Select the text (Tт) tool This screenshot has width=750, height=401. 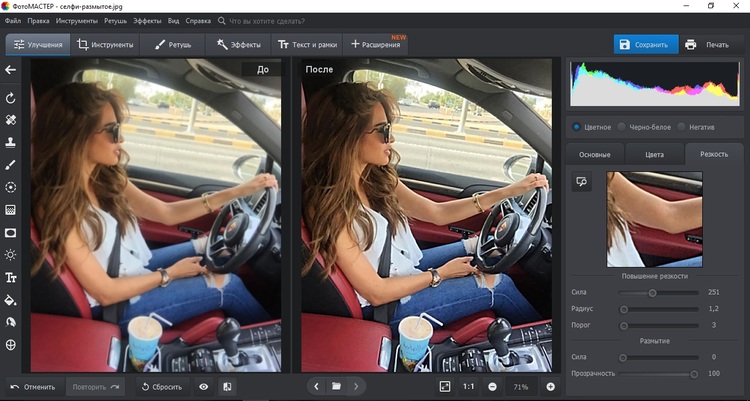click(11, 277)
